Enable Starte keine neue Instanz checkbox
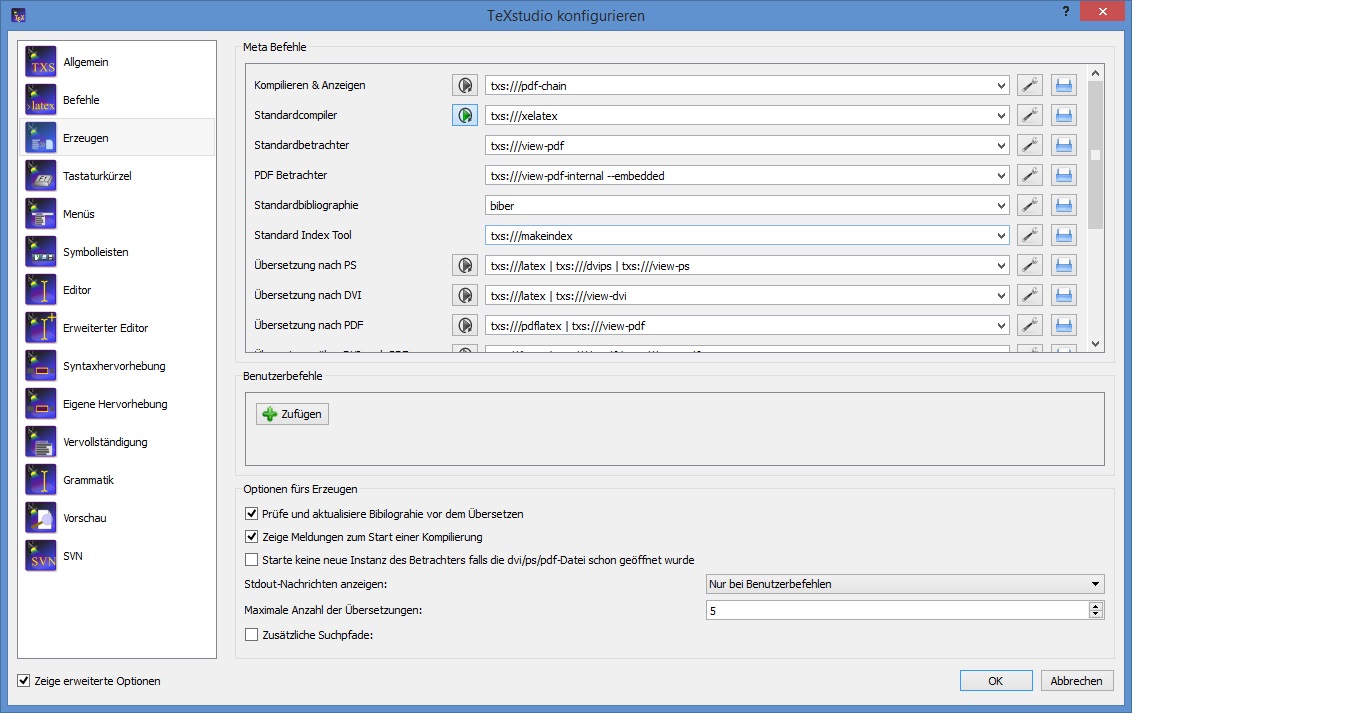This screenshot has height=713, width=1360. pyautogui.click(x=251, y=560)
